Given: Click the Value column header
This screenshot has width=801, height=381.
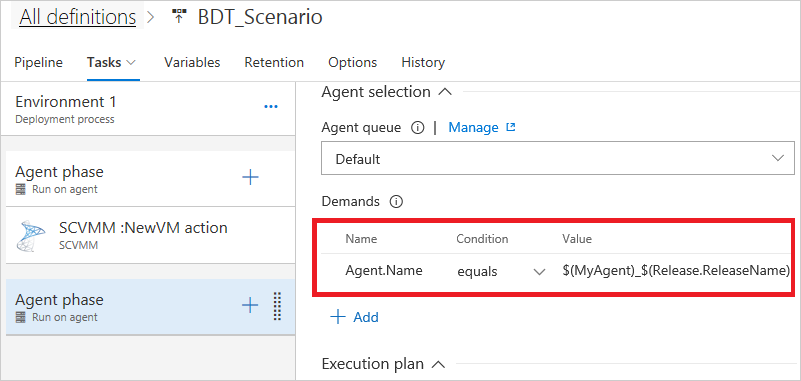Looking at the screenshot, I should (x=577, y=239).
